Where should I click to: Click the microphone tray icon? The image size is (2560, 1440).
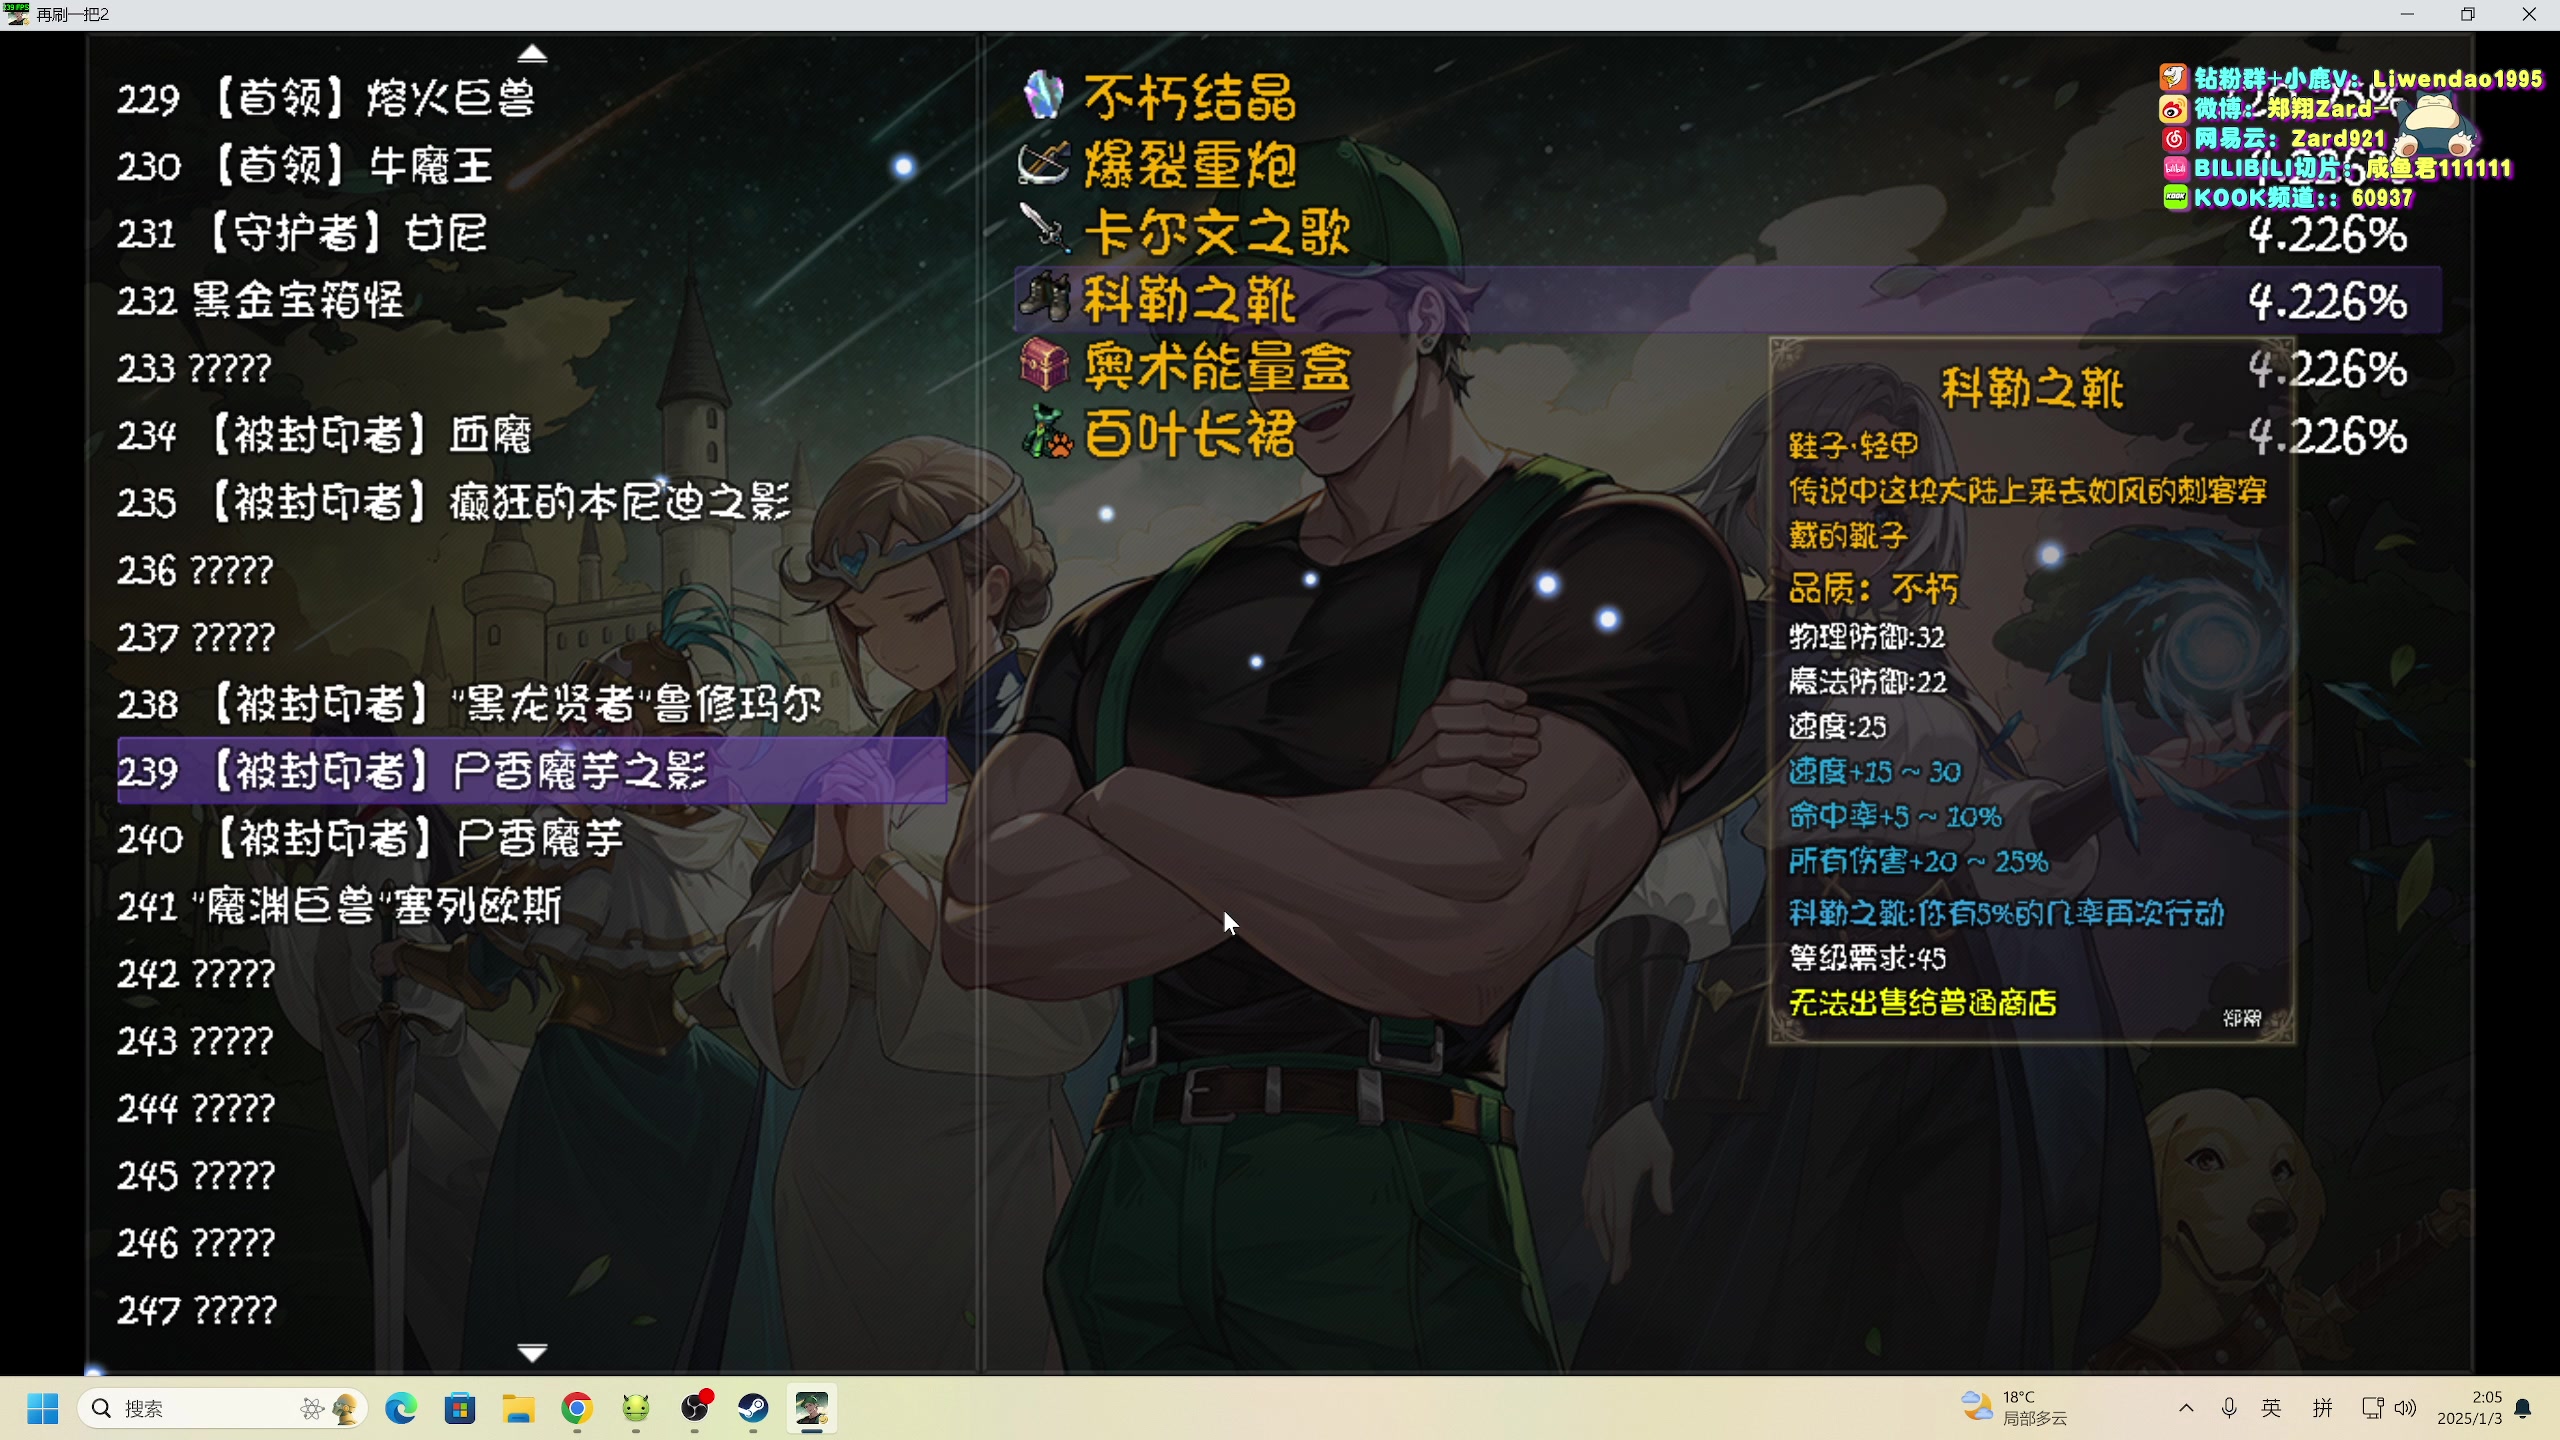pos(2229,1408)
